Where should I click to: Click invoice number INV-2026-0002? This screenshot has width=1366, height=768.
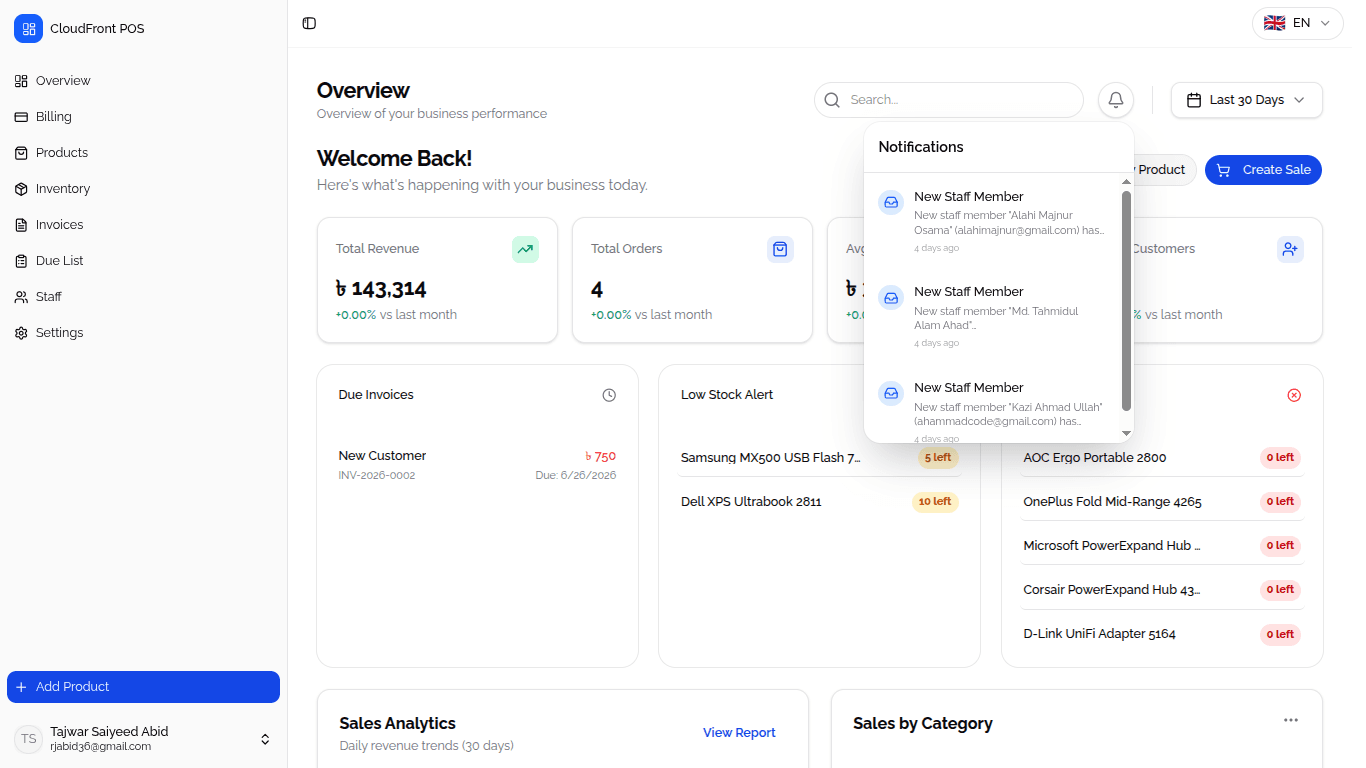pos(377,475)
